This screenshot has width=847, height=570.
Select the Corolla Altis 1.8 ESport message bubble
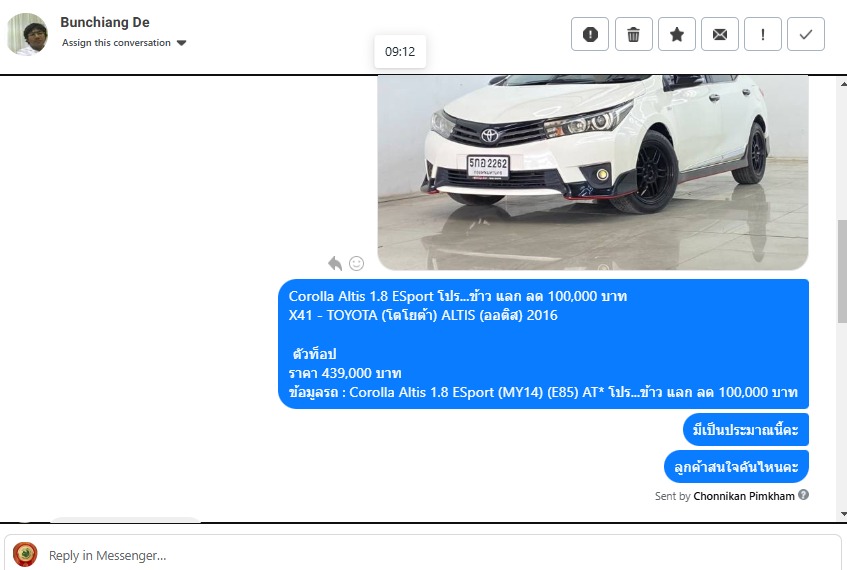tap(543, 344)
